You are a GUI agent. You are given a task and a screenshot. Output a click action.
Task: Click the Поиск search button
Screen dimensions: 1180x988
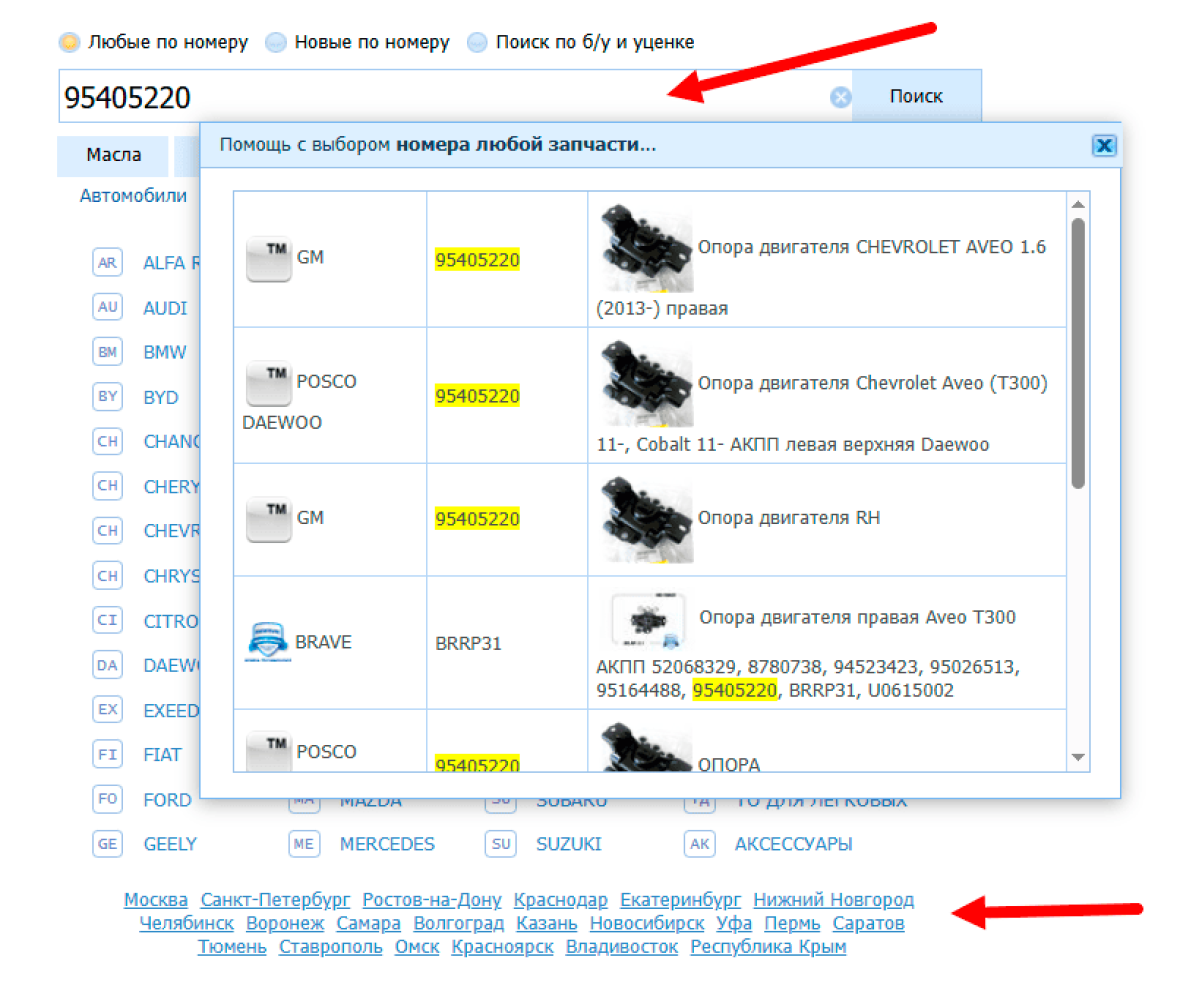pos(917,96)
